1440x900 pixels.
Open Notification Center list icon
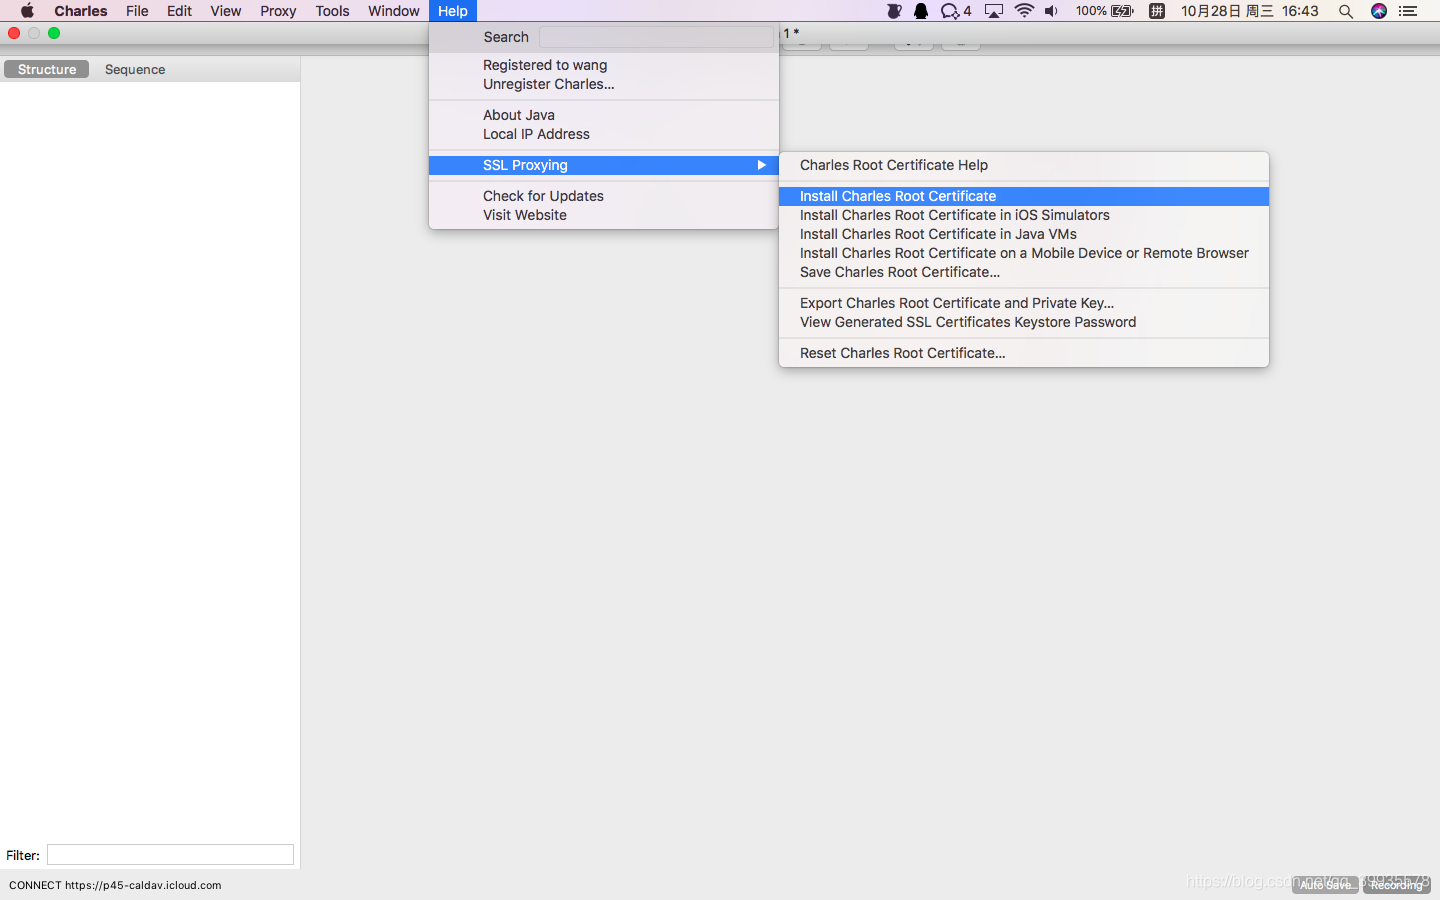[1408, 11]
